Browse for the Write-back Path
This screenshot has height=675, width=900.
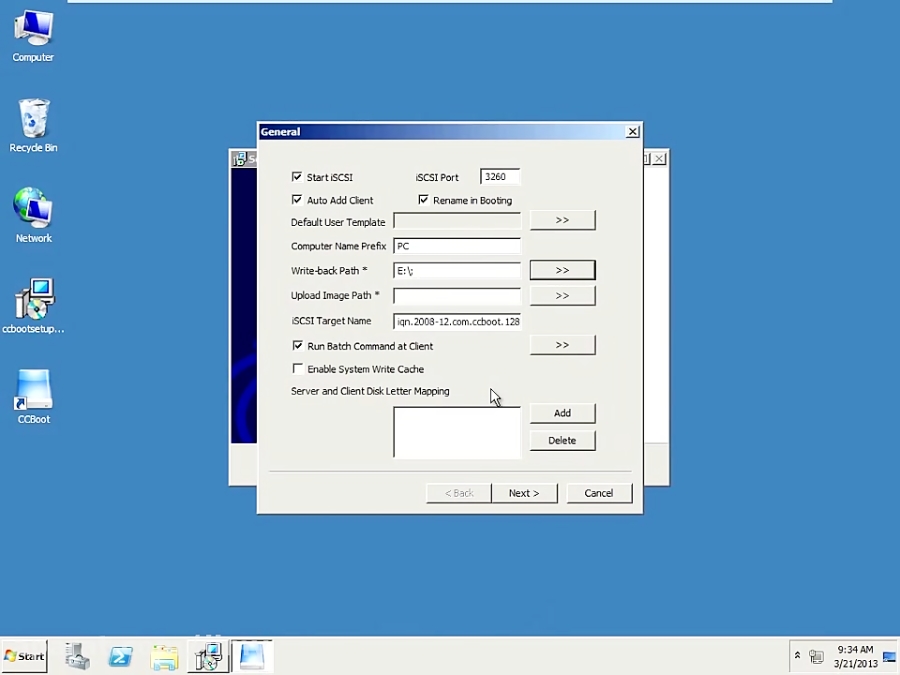tap(562, 270)
